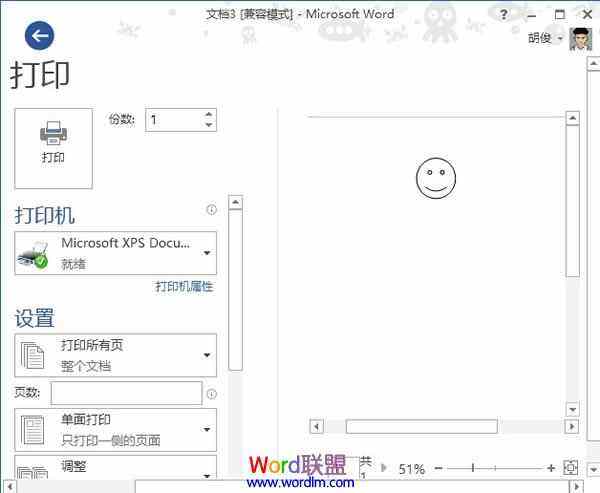Image resolution: width=600 pixels, height=493 pixels.
Task: Expand the 单面打印 one-sided printing dropdown
Action: (x=116, y=430)
